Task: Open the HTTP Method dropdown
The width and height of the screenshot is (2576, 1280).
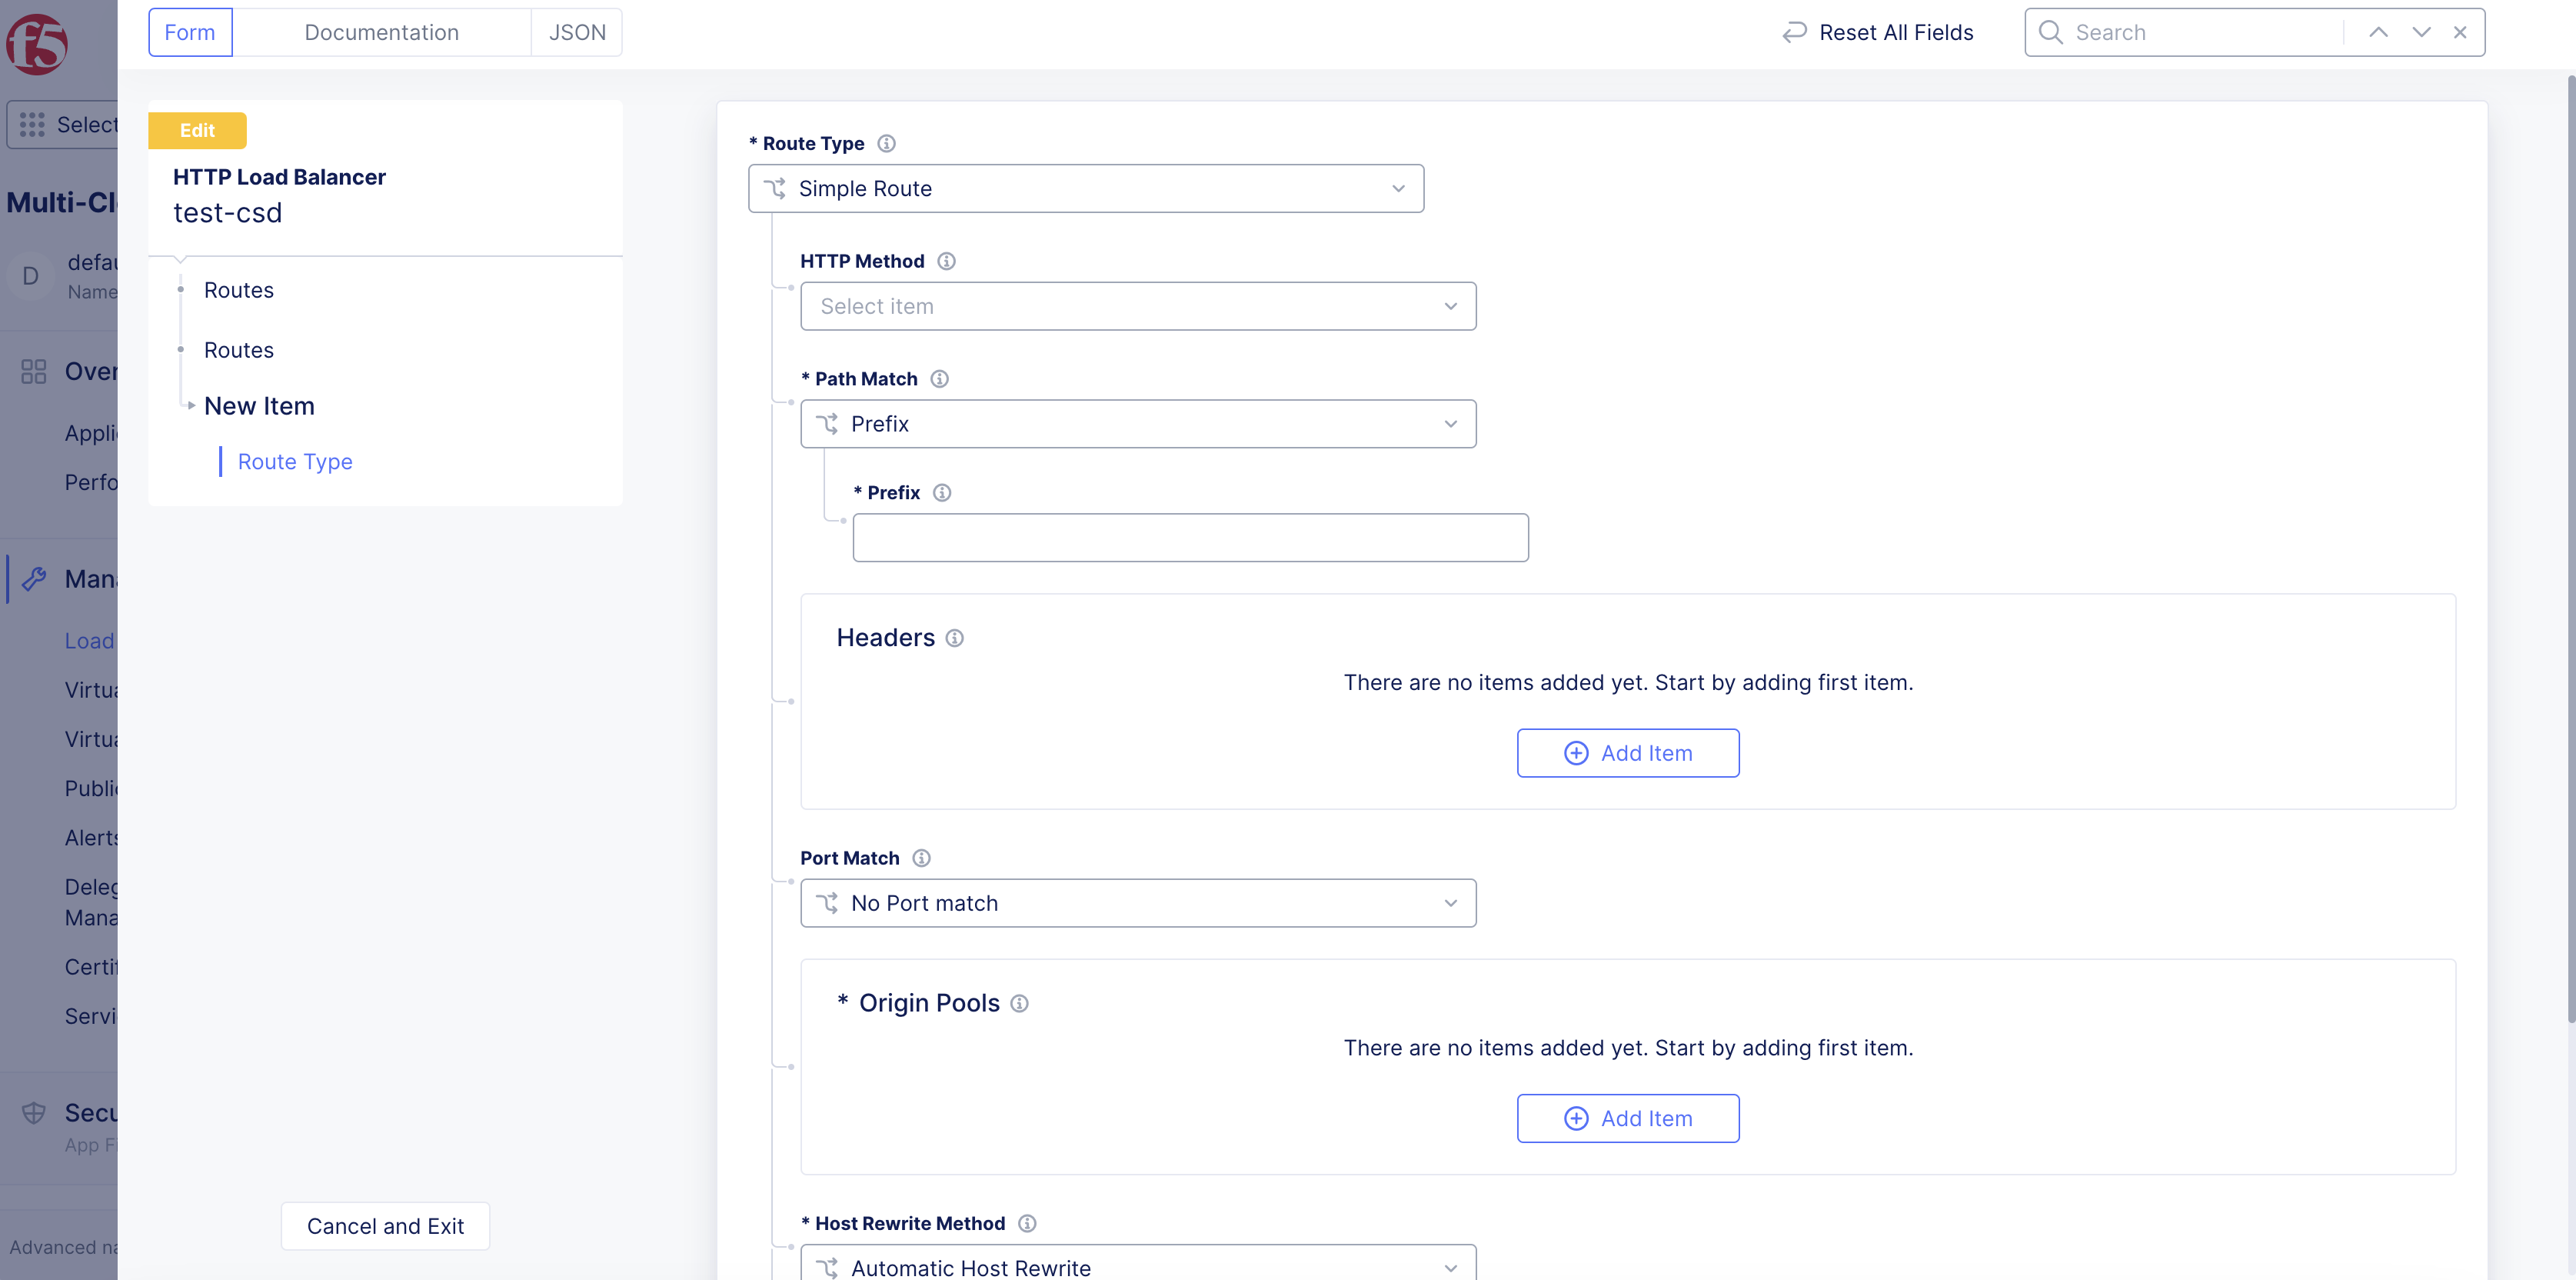Action: click(x=1138, y=306)
